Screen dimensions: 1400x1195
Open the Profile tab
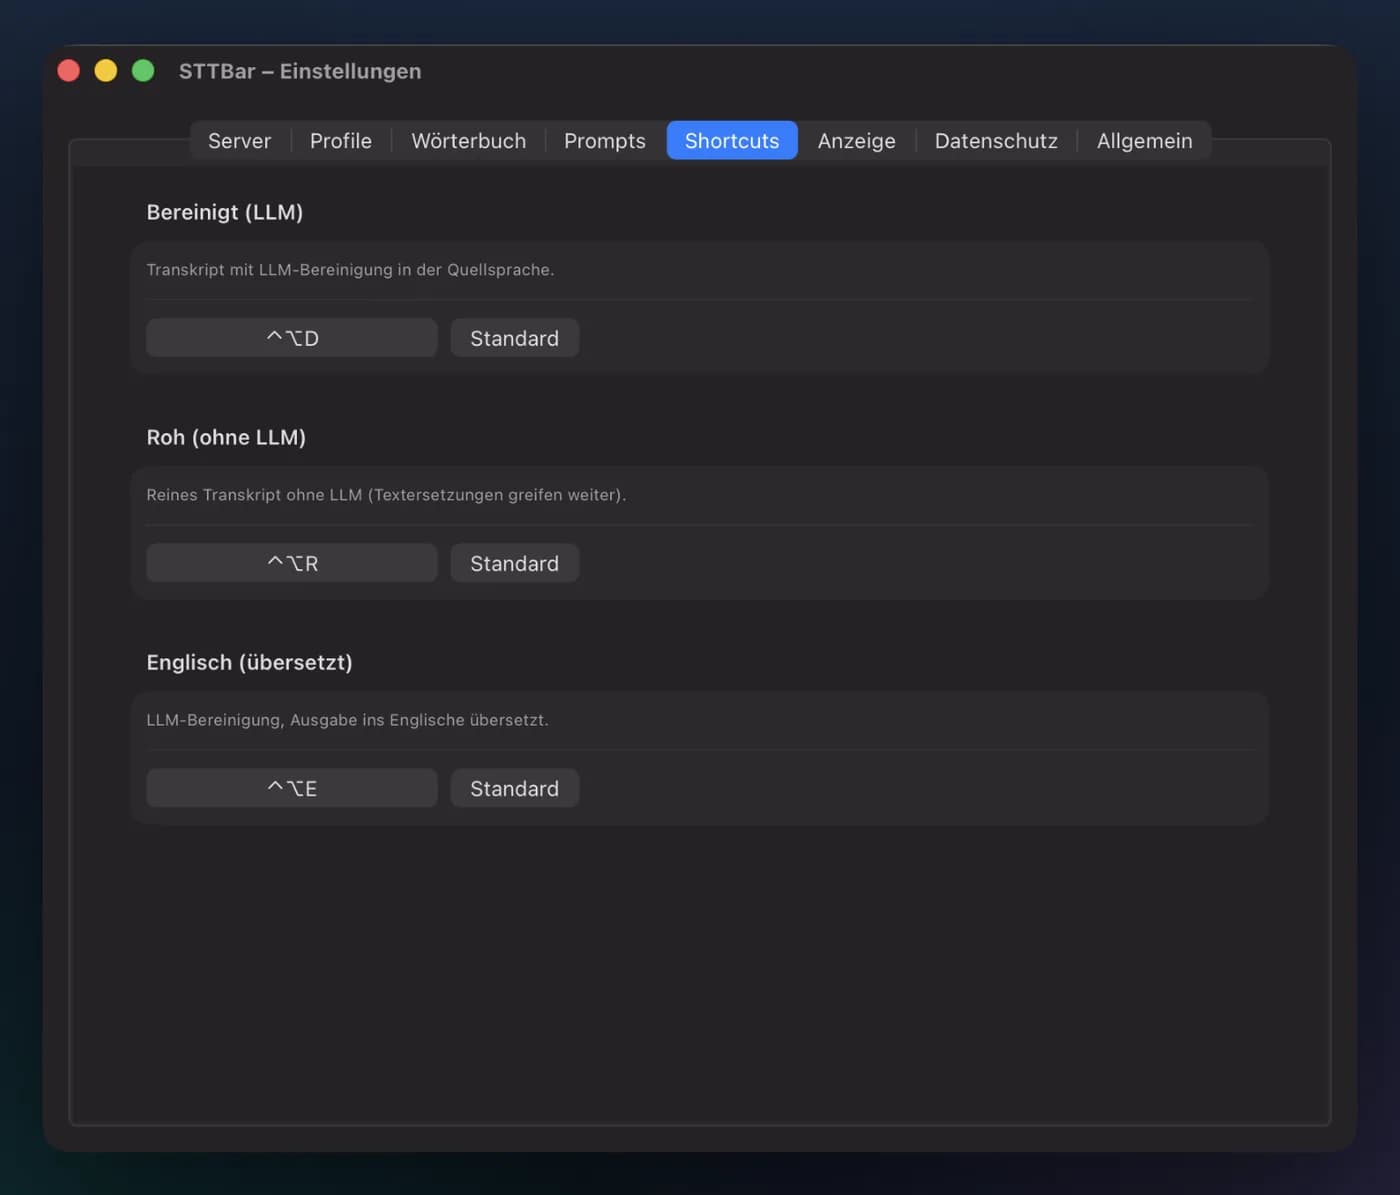click(x=341, y=141)
